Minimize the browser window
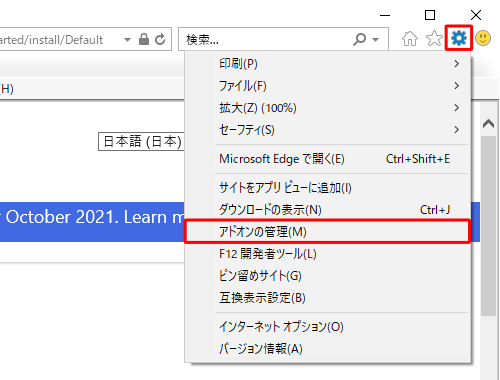The image size is (500, 380). tap(385, 15)
